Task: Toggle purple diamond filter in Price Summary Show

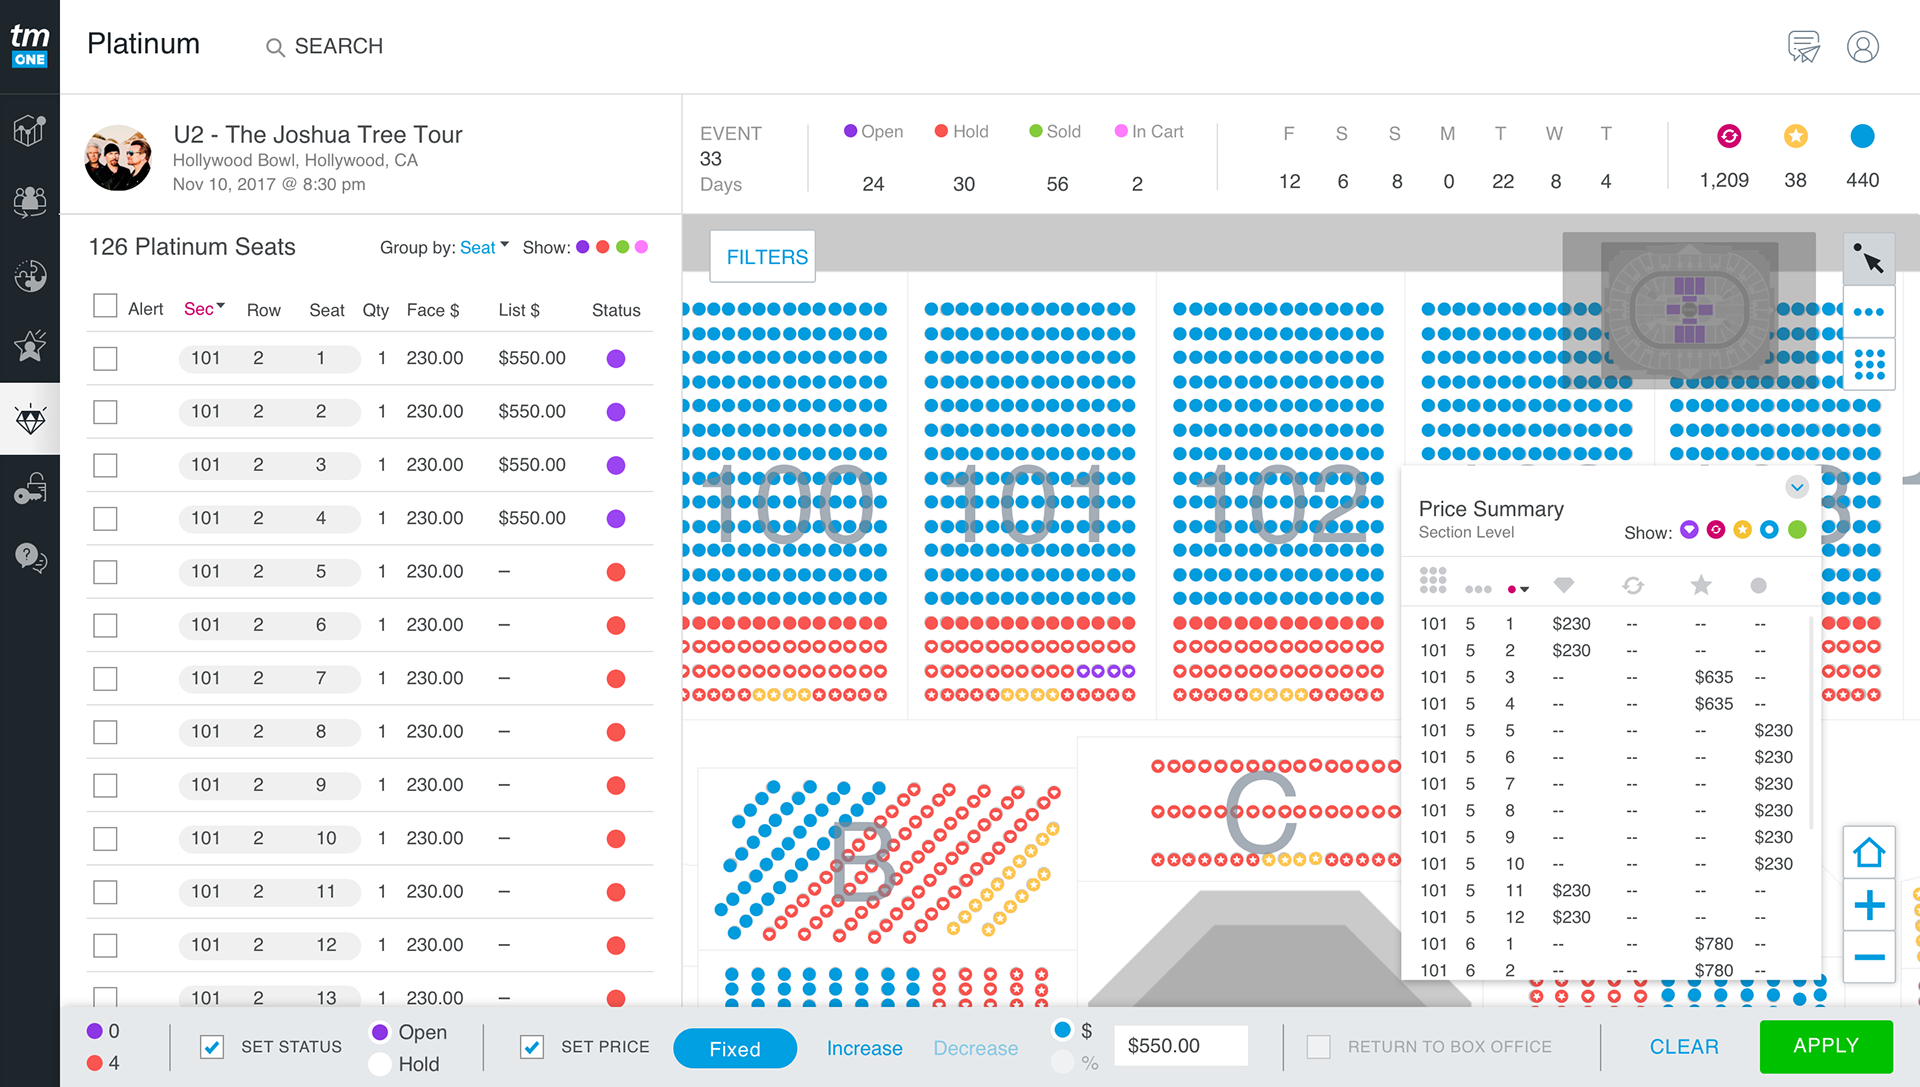Action: (x=1689, y=530)
